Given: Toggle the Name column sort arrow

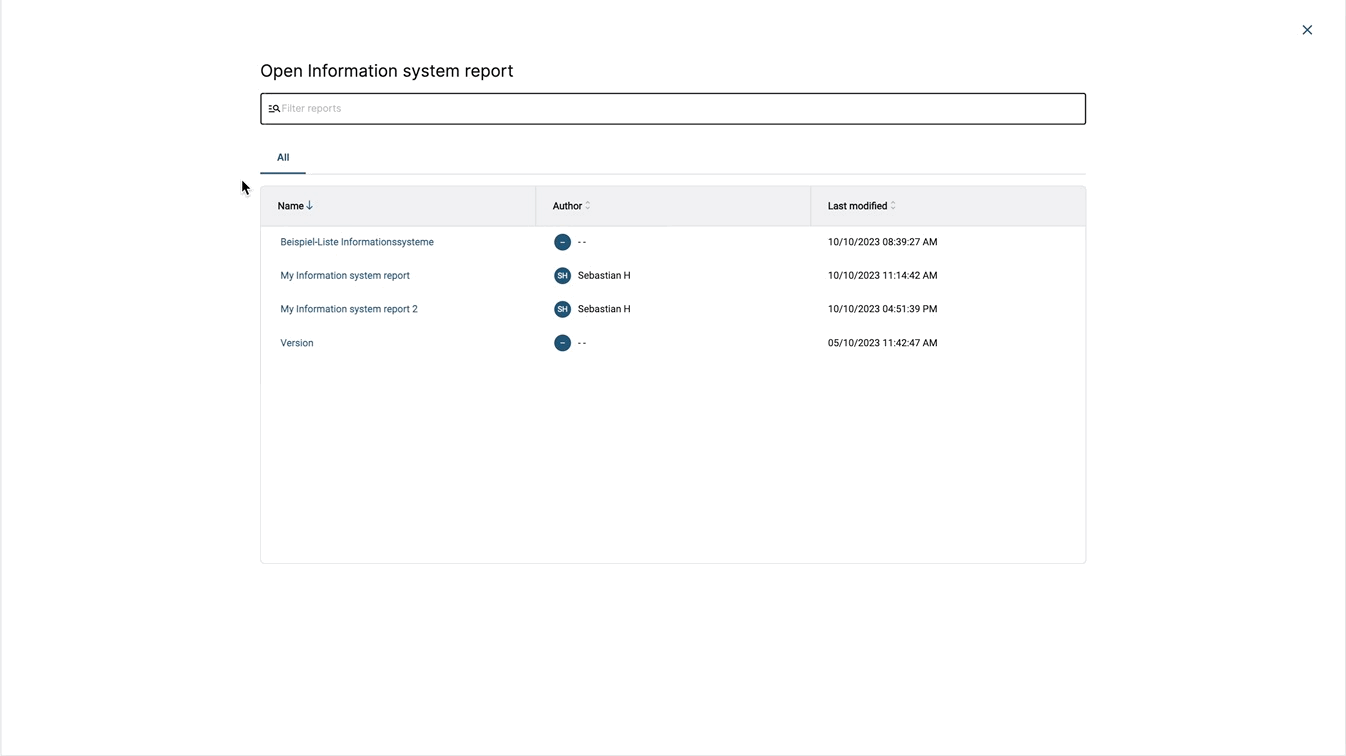Looking at the screenshot, I should tap(310, 206).
